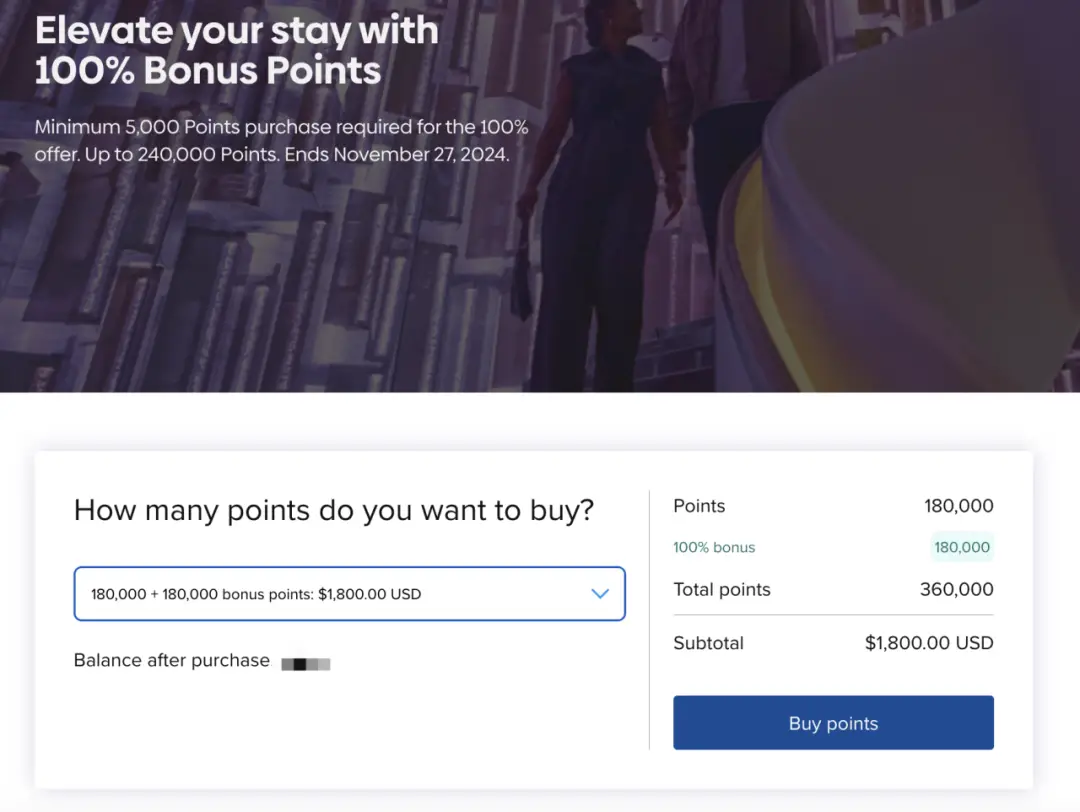Select the "100% bonus" green label

(714, 548)
